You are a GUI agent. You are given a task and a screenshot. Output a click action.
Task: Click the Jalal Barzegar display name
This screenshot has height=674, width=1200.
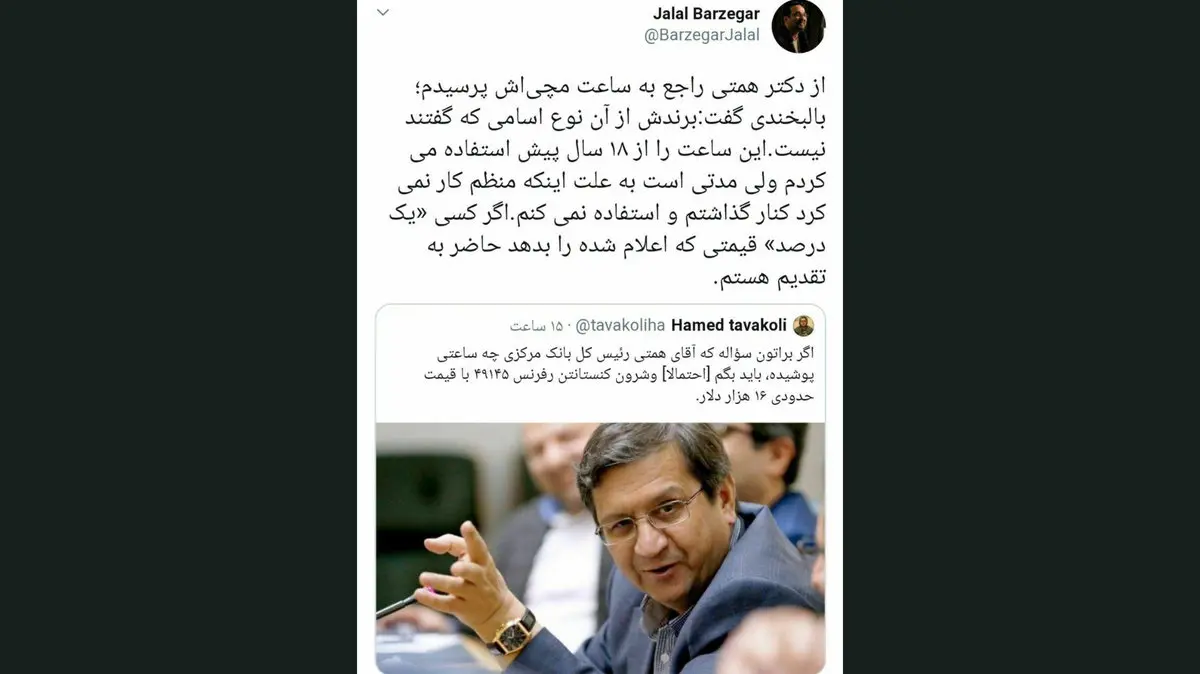706,14
